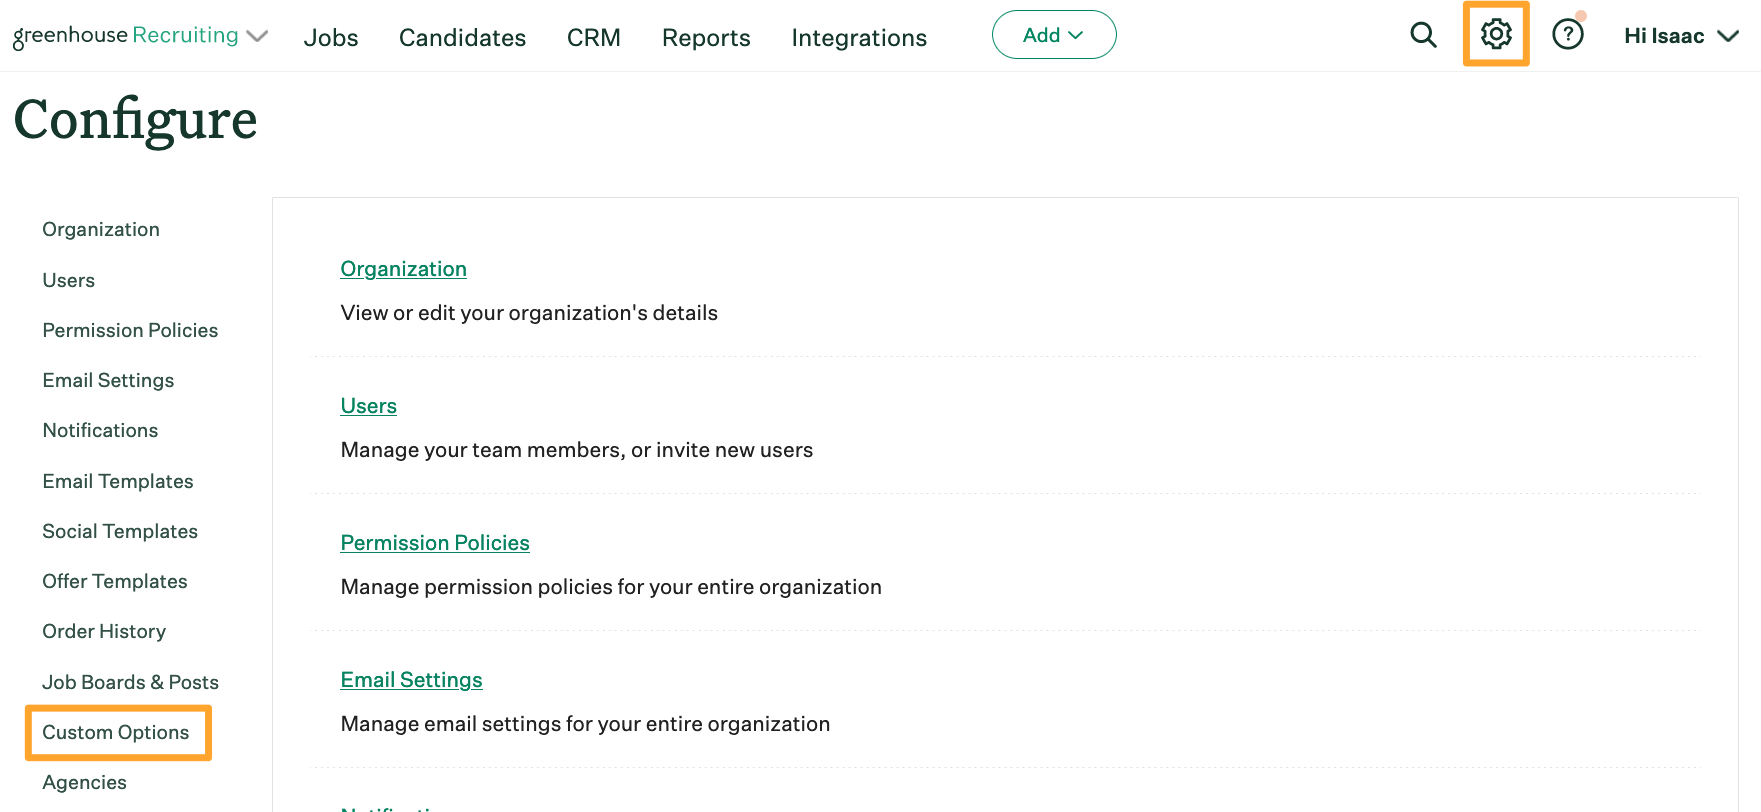
Task: Click the greenhouse Recruiting logo
Action: coord(125,36)
